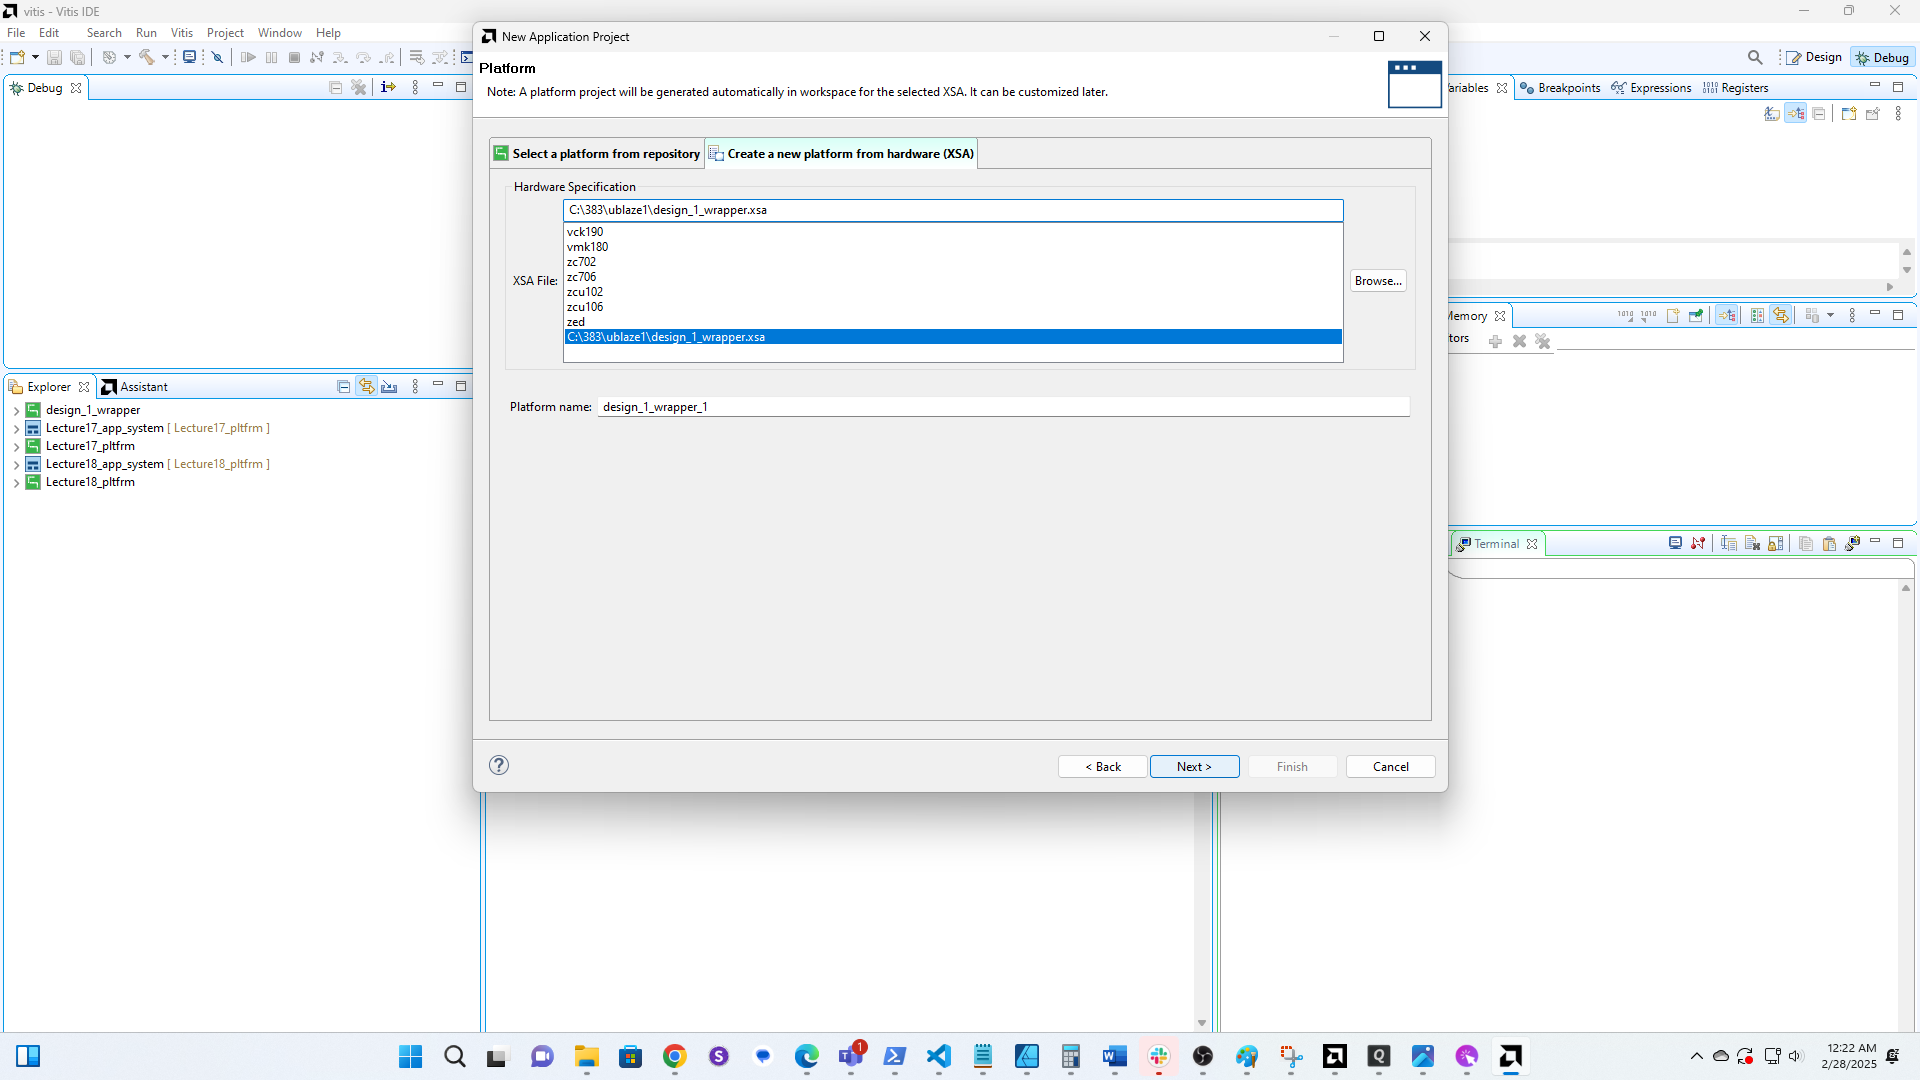
Task: Expand the Lecture18_pltfrm tree item
Action: click(x=16, y=483)
